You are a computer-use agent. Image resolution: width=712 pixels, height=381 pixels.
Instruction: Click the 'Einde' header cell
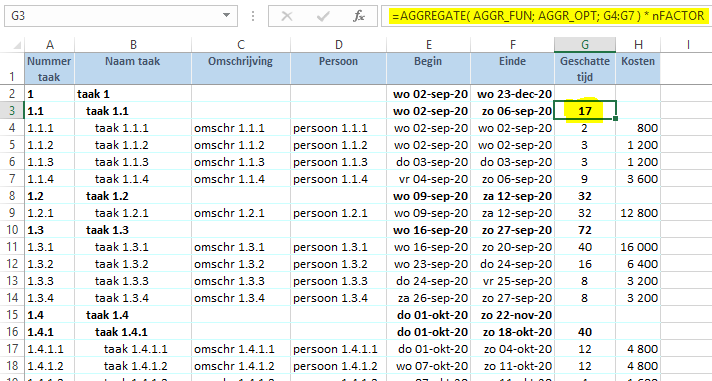[512, 69]
